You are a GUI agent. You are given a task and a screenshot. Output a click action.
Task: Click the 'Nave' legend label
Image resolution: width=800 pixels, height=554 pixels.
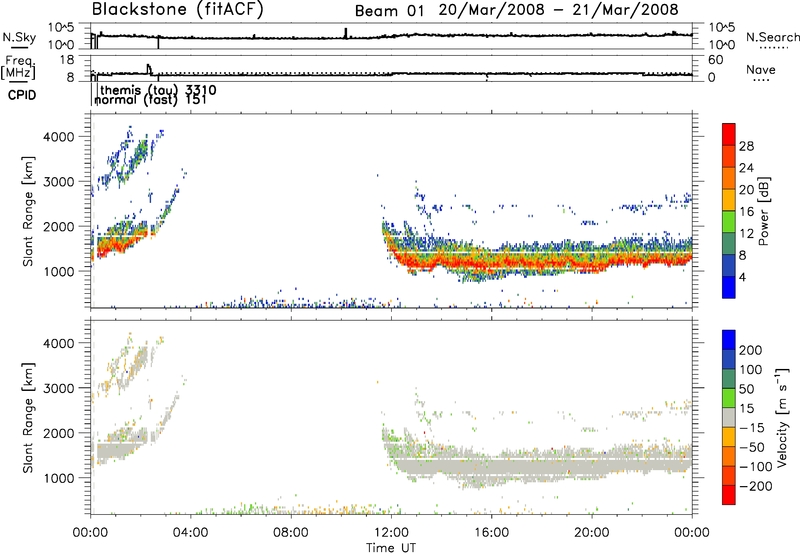coord(761,69)
